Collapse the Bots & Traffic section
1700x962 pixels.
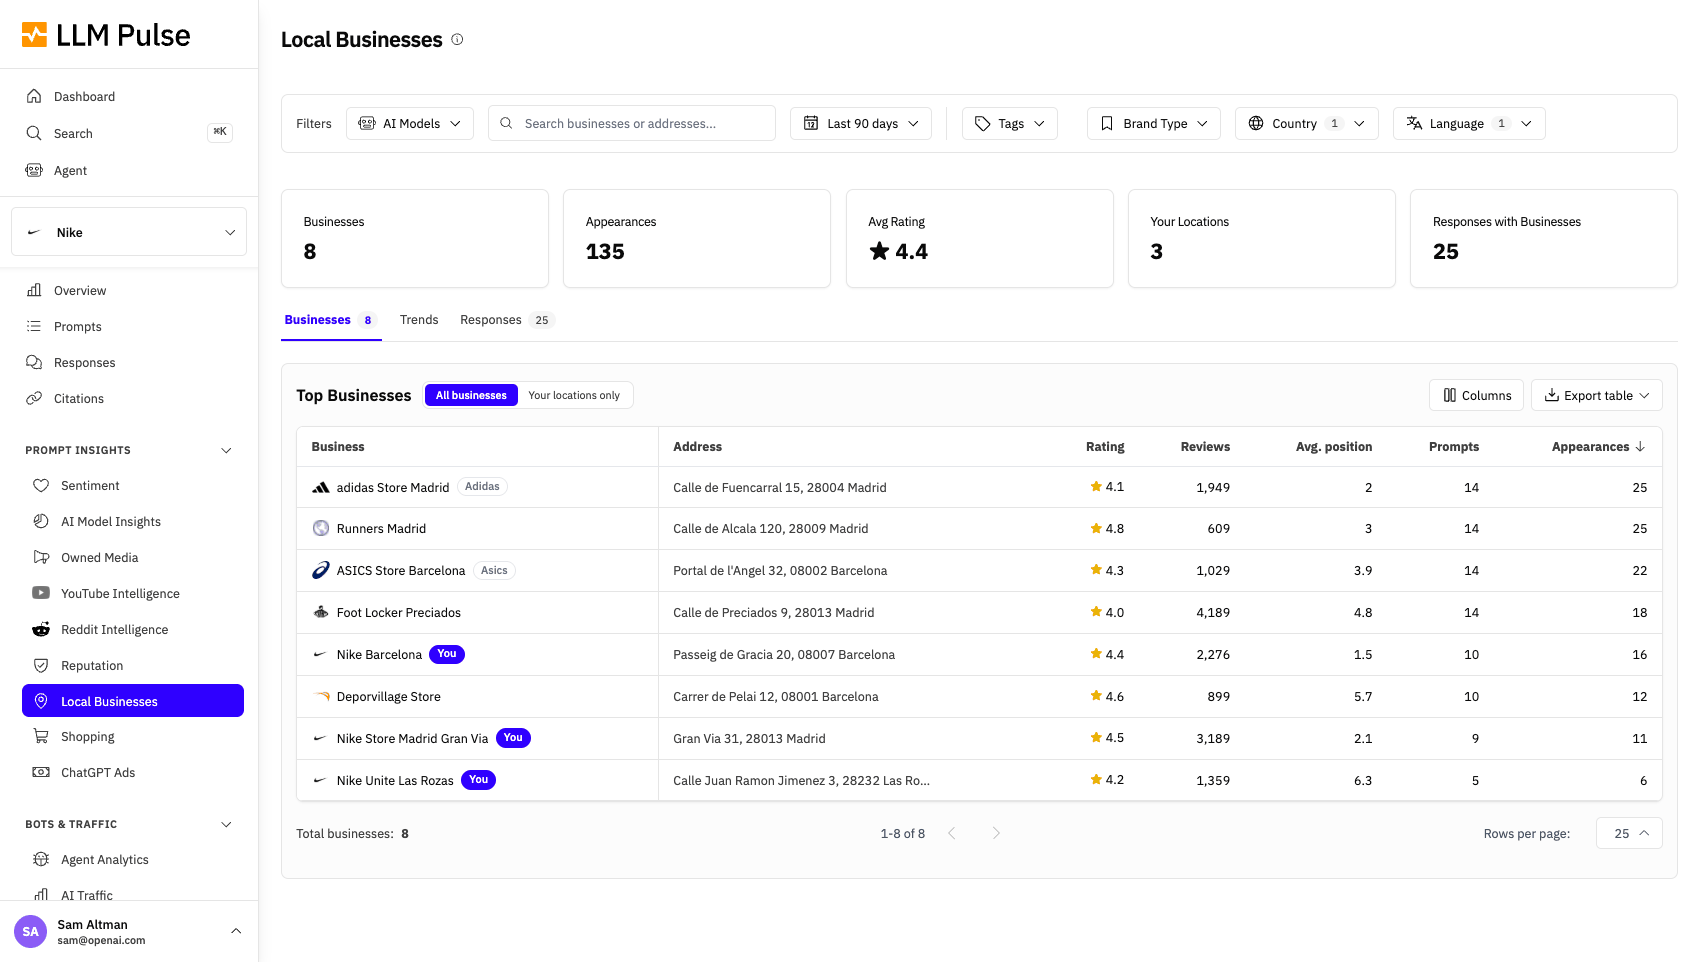[x=226, y=824]
